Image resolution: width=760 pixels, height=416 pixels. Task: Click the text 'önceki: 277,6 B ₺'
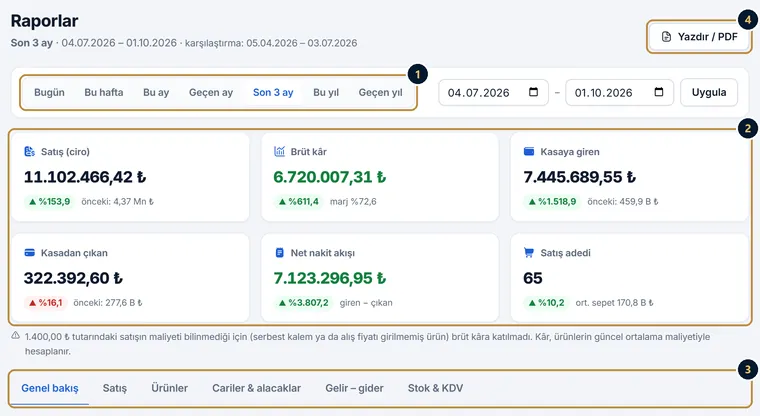[108, 303]
